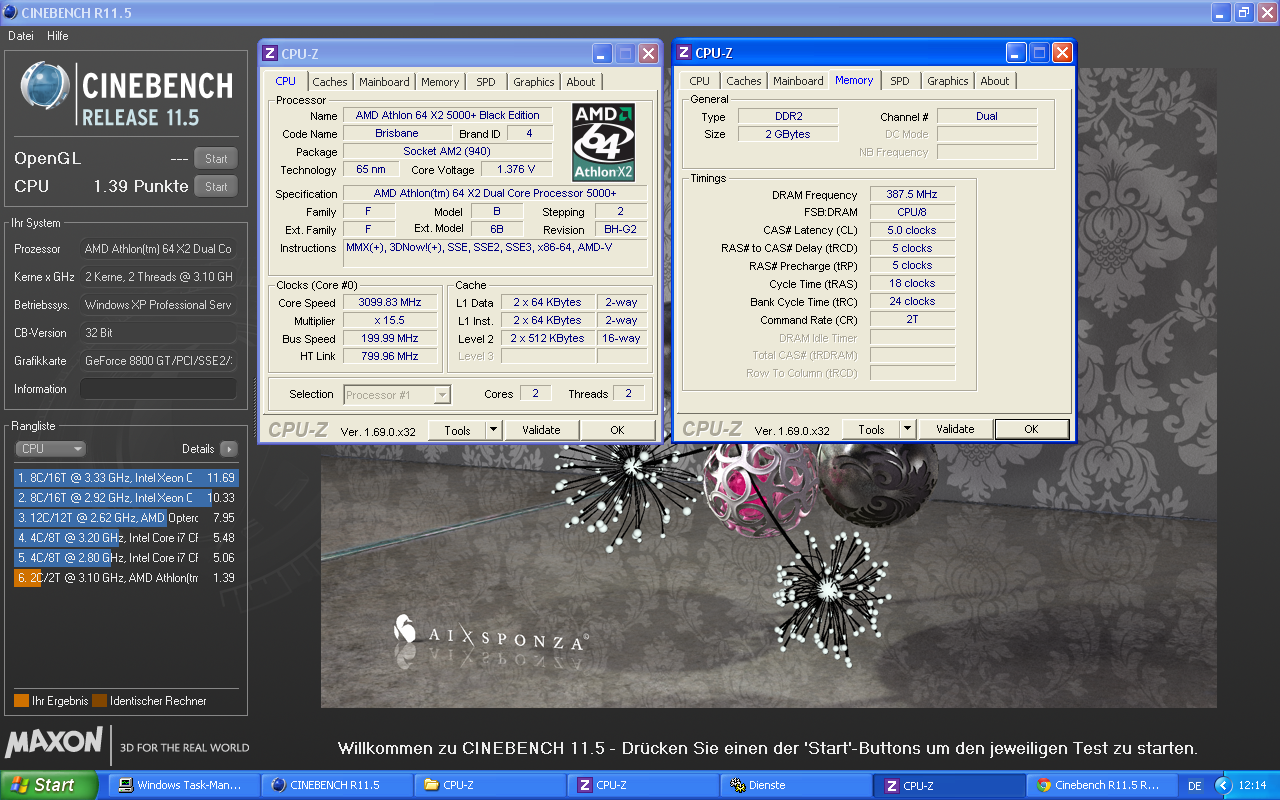1280x800 pixels.
Task: Switch to Dienste taskbar button
Action: 796,785
